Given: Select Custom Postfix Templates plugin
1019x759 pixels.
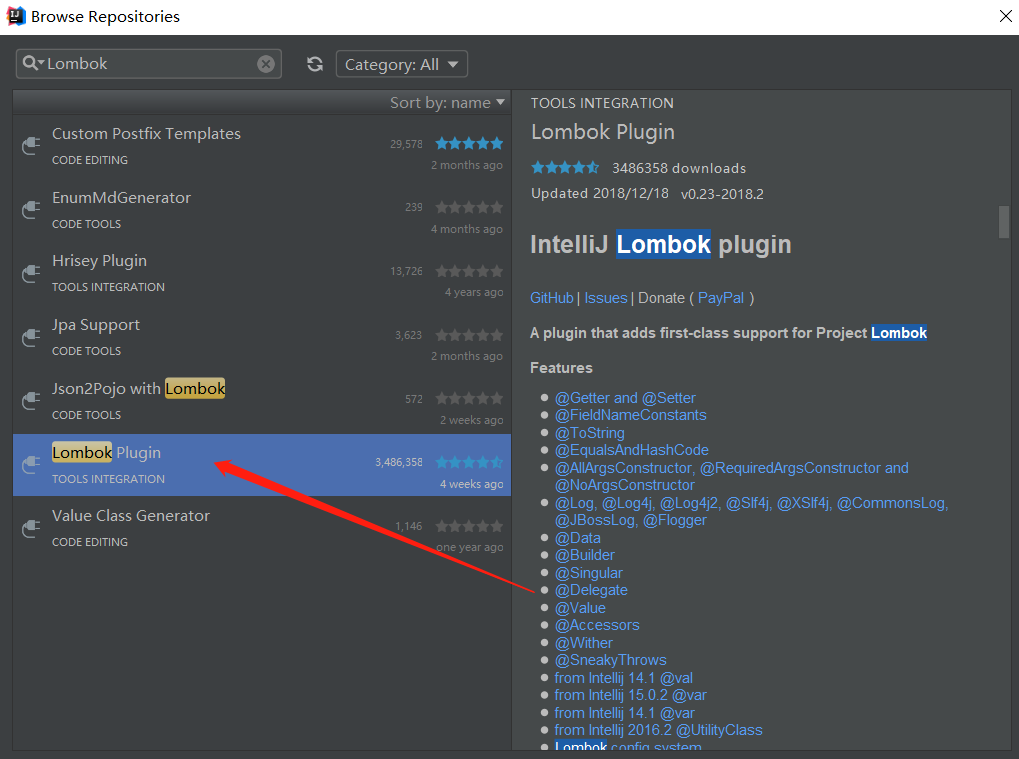Looking at the screenshot, I should 262,147.
